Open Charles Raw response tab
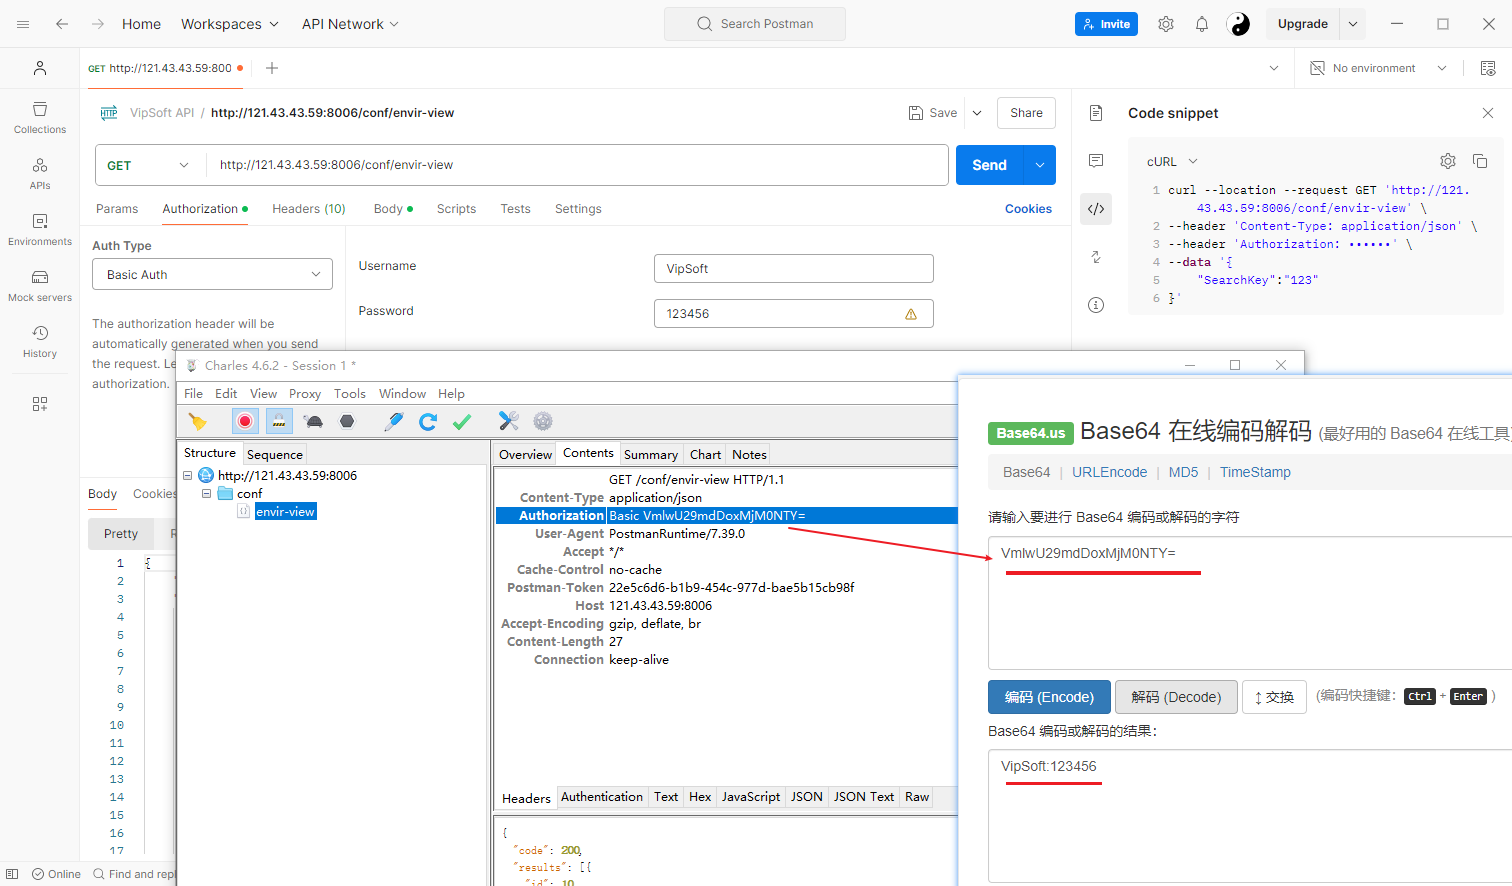This screenshot has height=886, width=1512. (917, 797)
